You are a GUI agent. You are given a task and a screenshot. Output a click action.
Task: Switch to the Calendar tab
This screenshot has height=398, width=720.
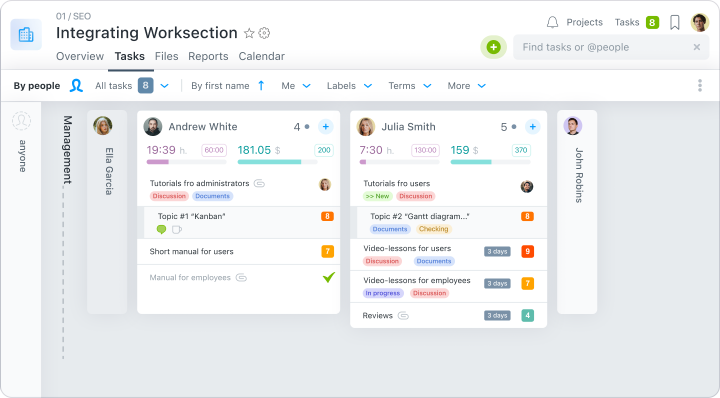(x=261, y=56)
